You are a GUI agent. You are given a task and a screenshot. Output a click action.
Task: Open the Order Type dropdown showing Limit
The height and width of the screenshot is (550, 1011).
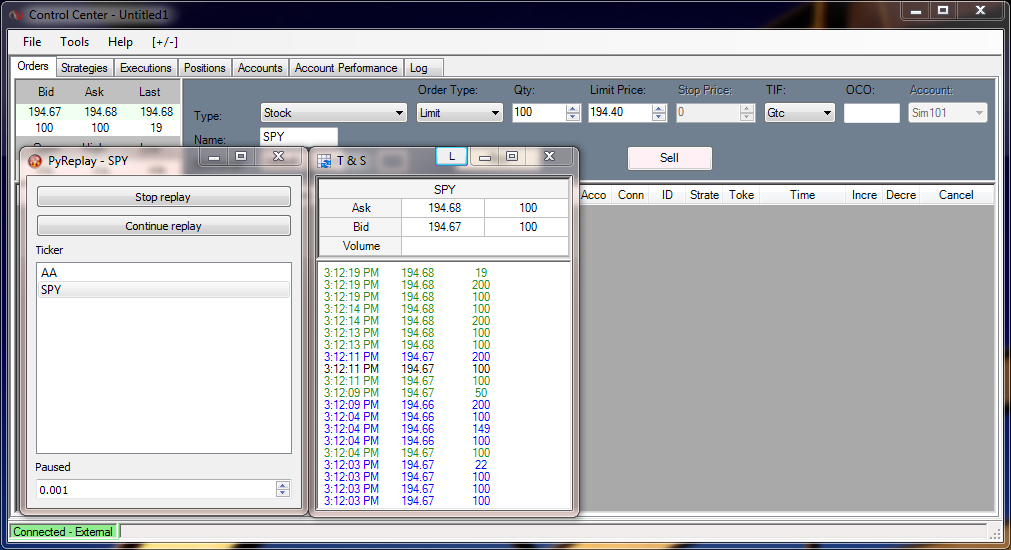[x=459, y=113]
